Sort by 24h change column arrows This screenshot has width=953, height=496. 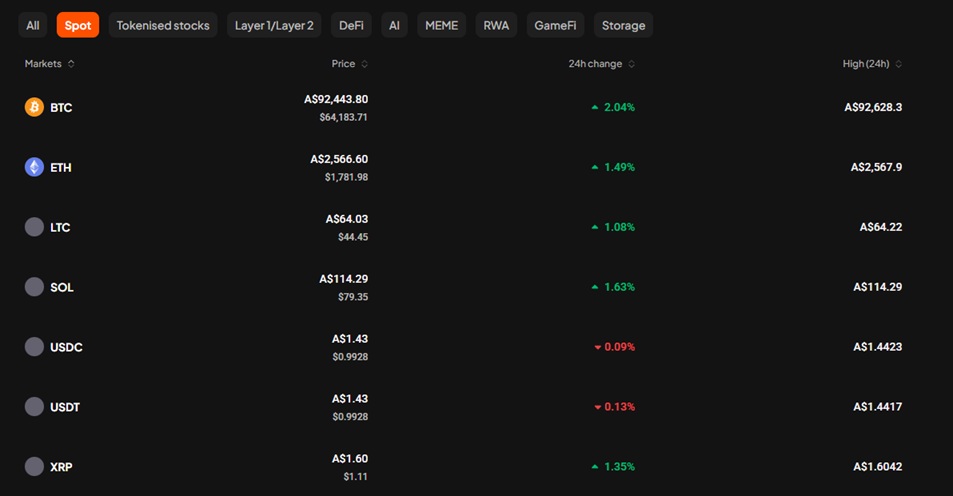click(631, 64)
